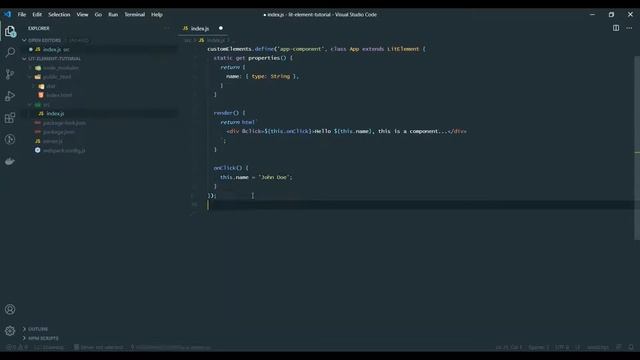Open the Terminal menu
The image size is (640, 360).
(x=134, y=14)
